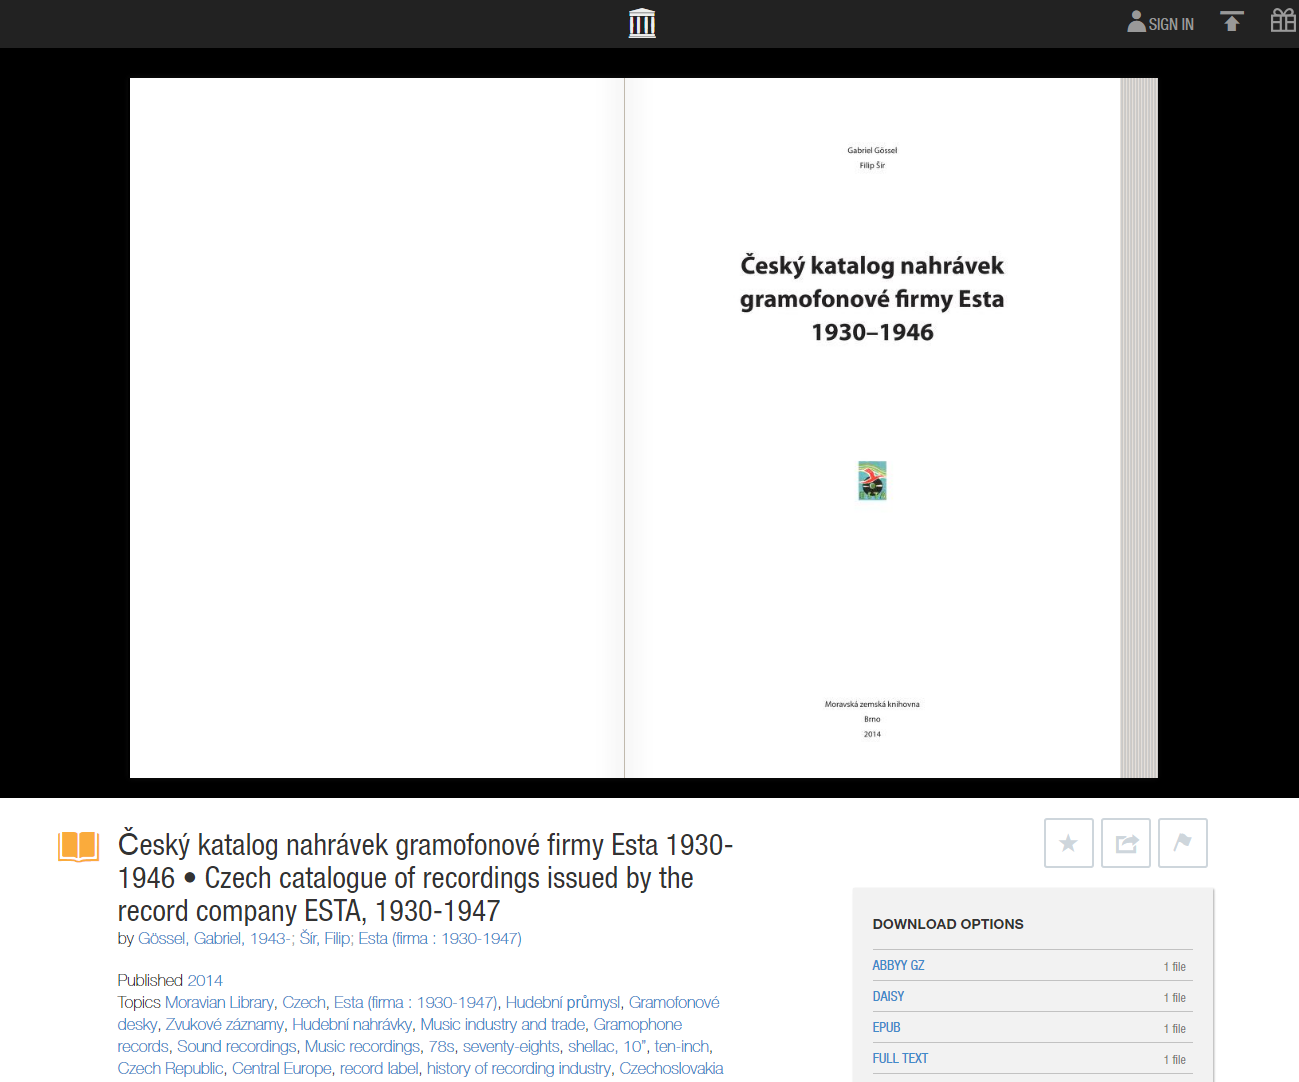Click the orange open book media-type icon

click(79, 846)
